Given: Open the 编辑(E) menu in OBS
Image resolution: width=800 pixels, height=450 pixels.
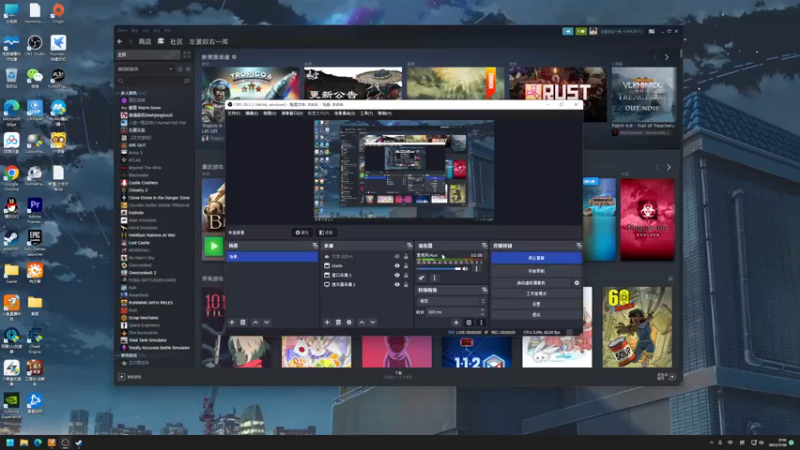Looking at the screenshot, I should [x=252, y=113].
